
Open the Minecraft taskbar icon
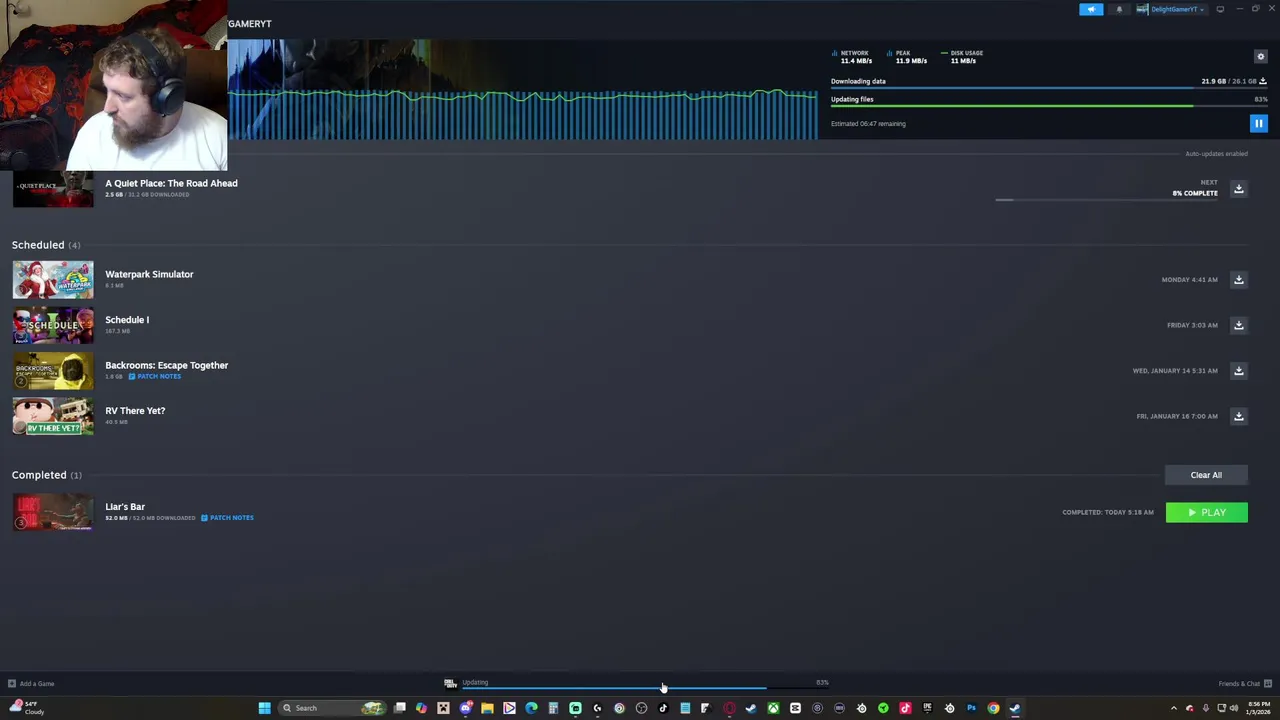[x=443, y=708]
